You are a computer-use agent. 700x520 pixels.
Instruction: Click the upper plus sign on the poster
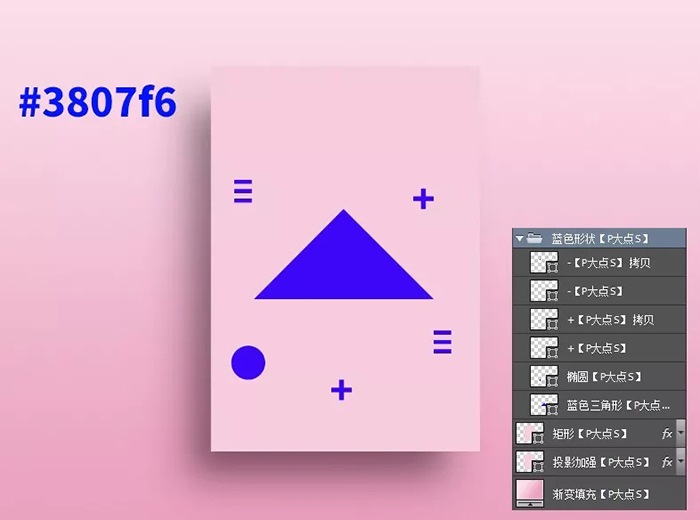click(423, 199)
